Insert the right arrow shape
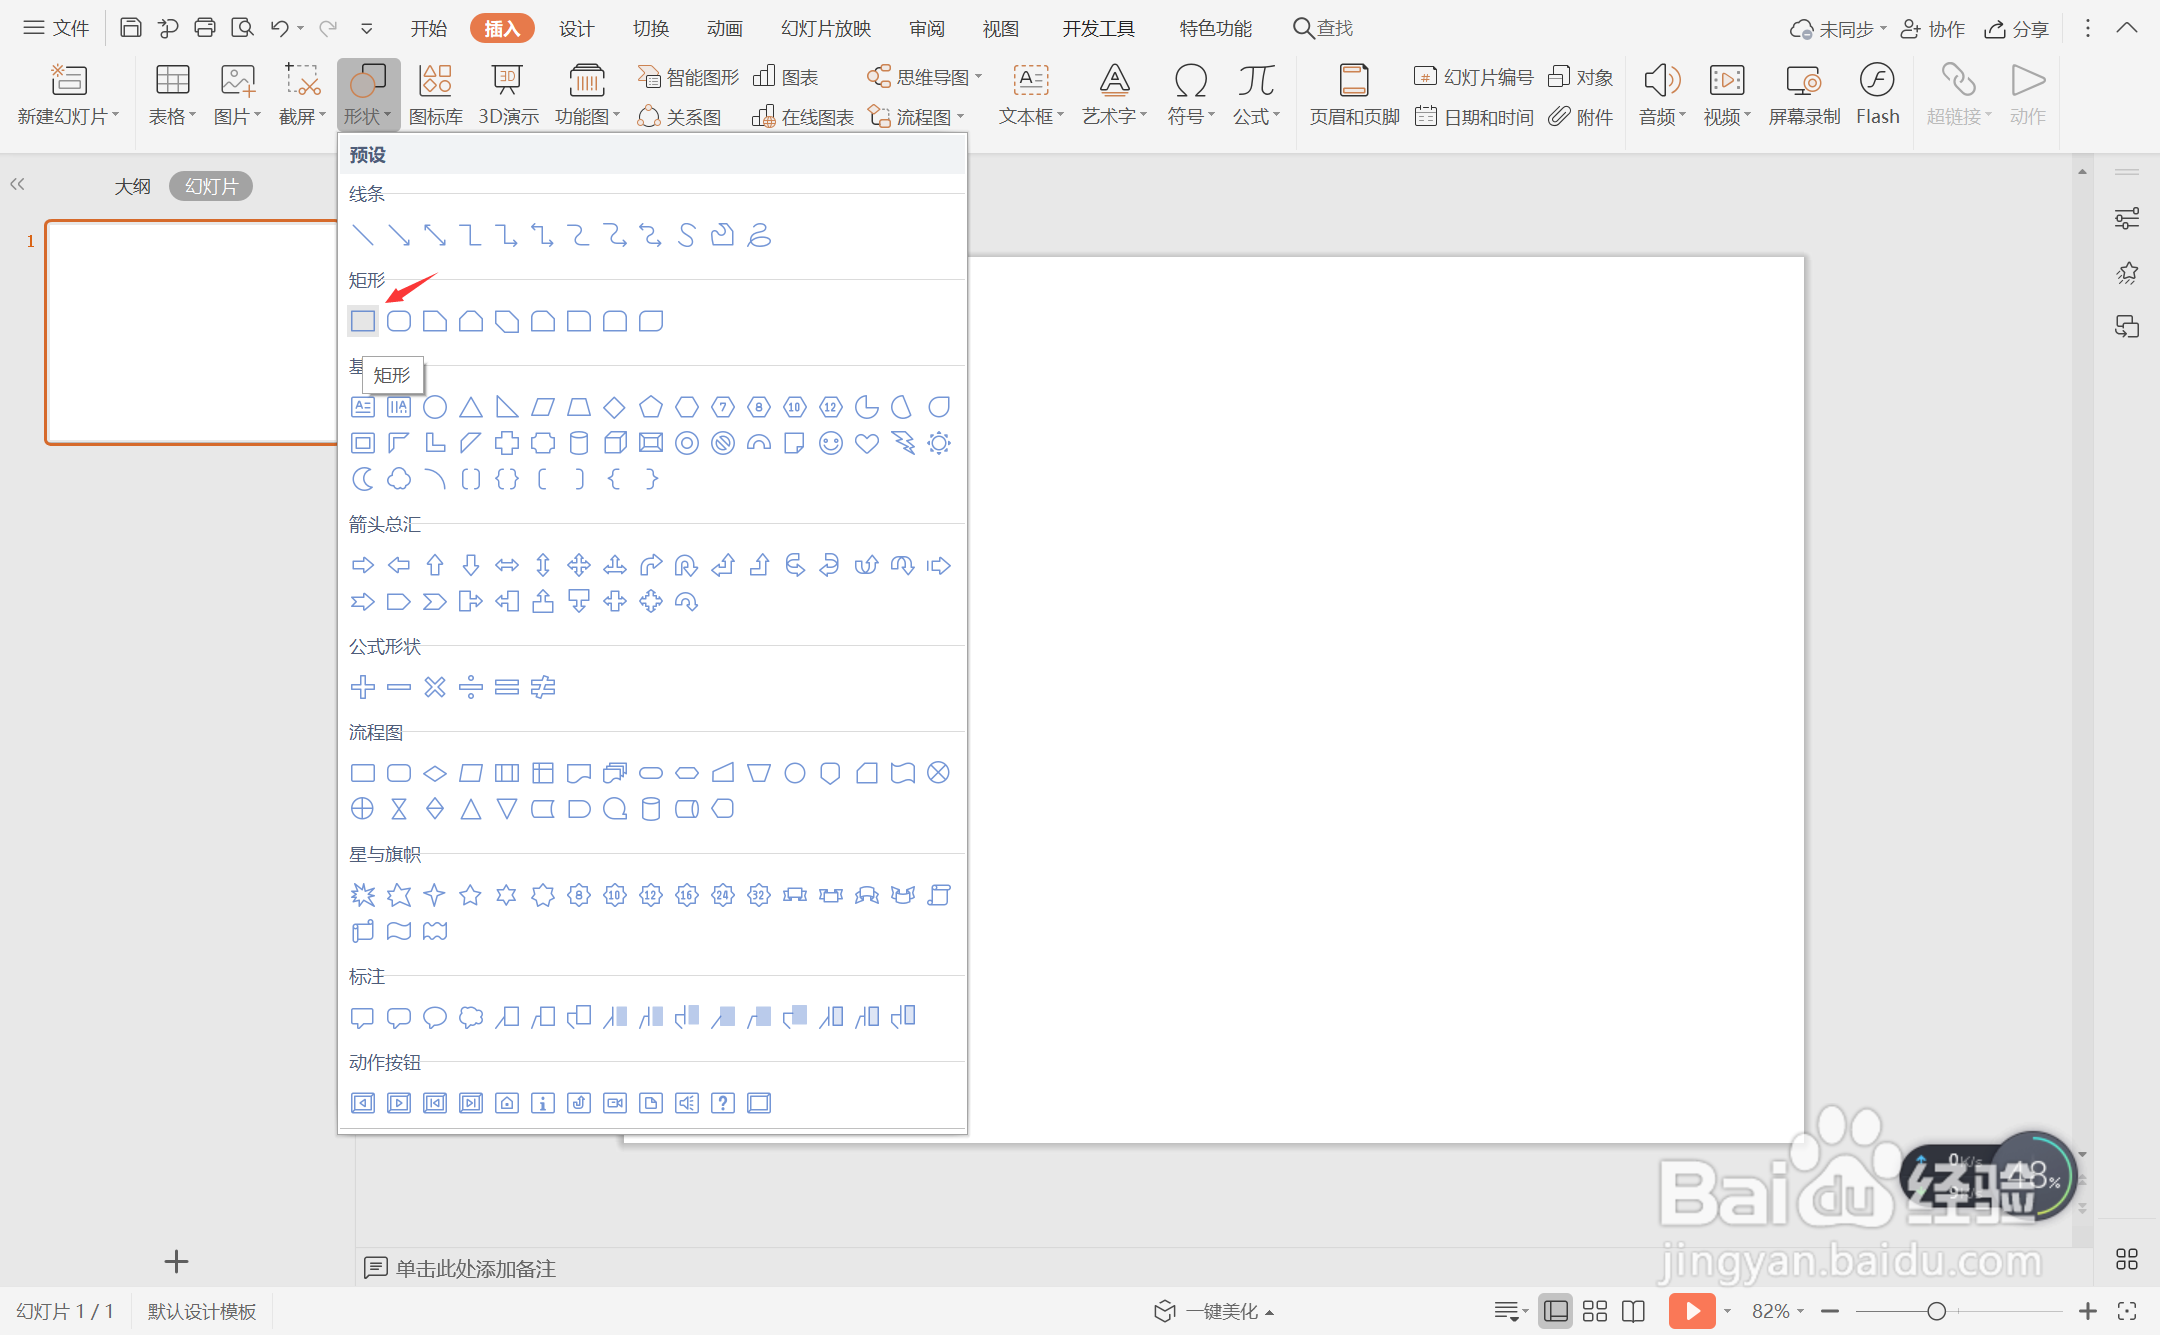The height and width of the screenshot is (1335, 2160). (x=363, y=565)
